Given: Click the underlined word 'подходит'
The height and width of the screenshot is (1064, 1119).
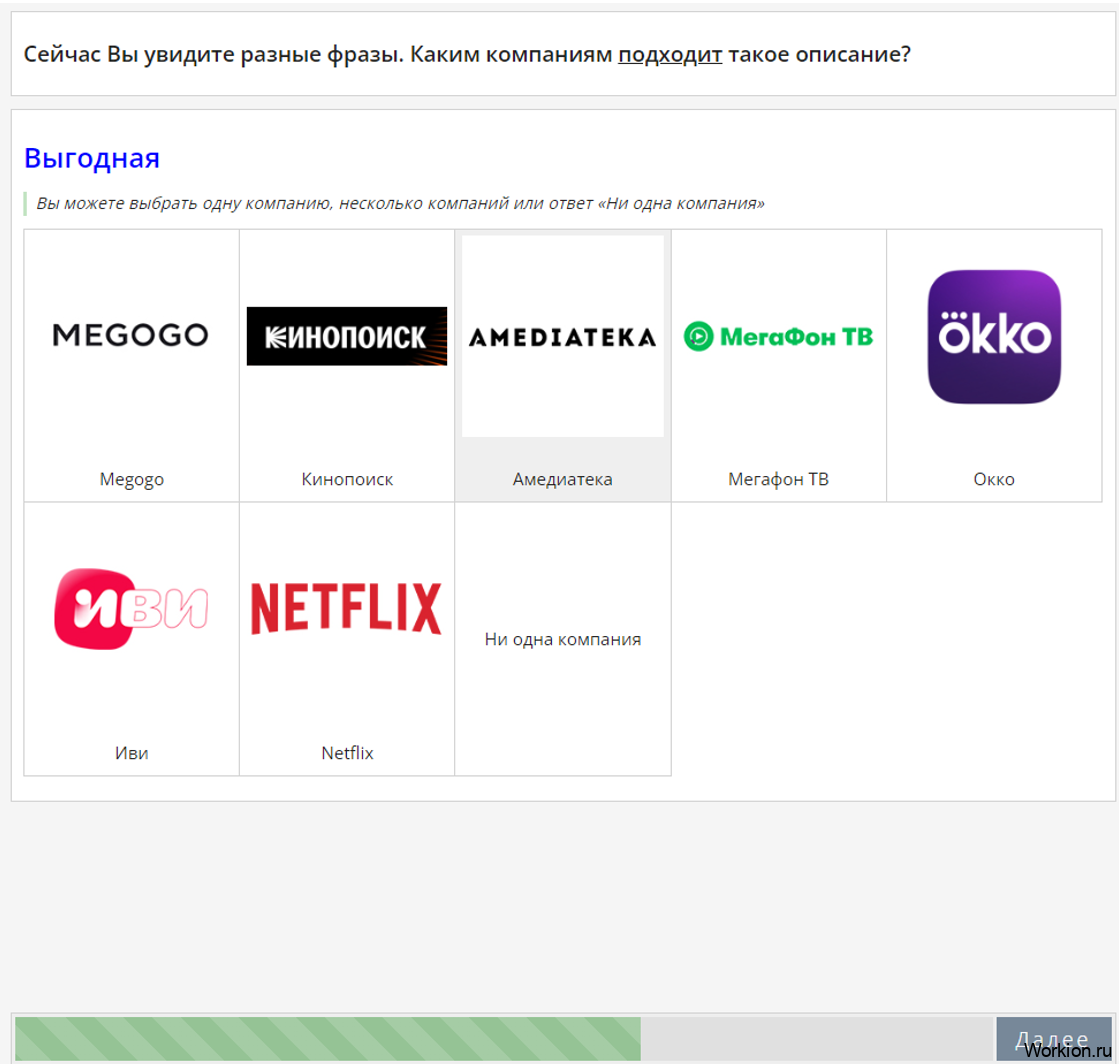Looking at the screenshot, I should (670, 54).
